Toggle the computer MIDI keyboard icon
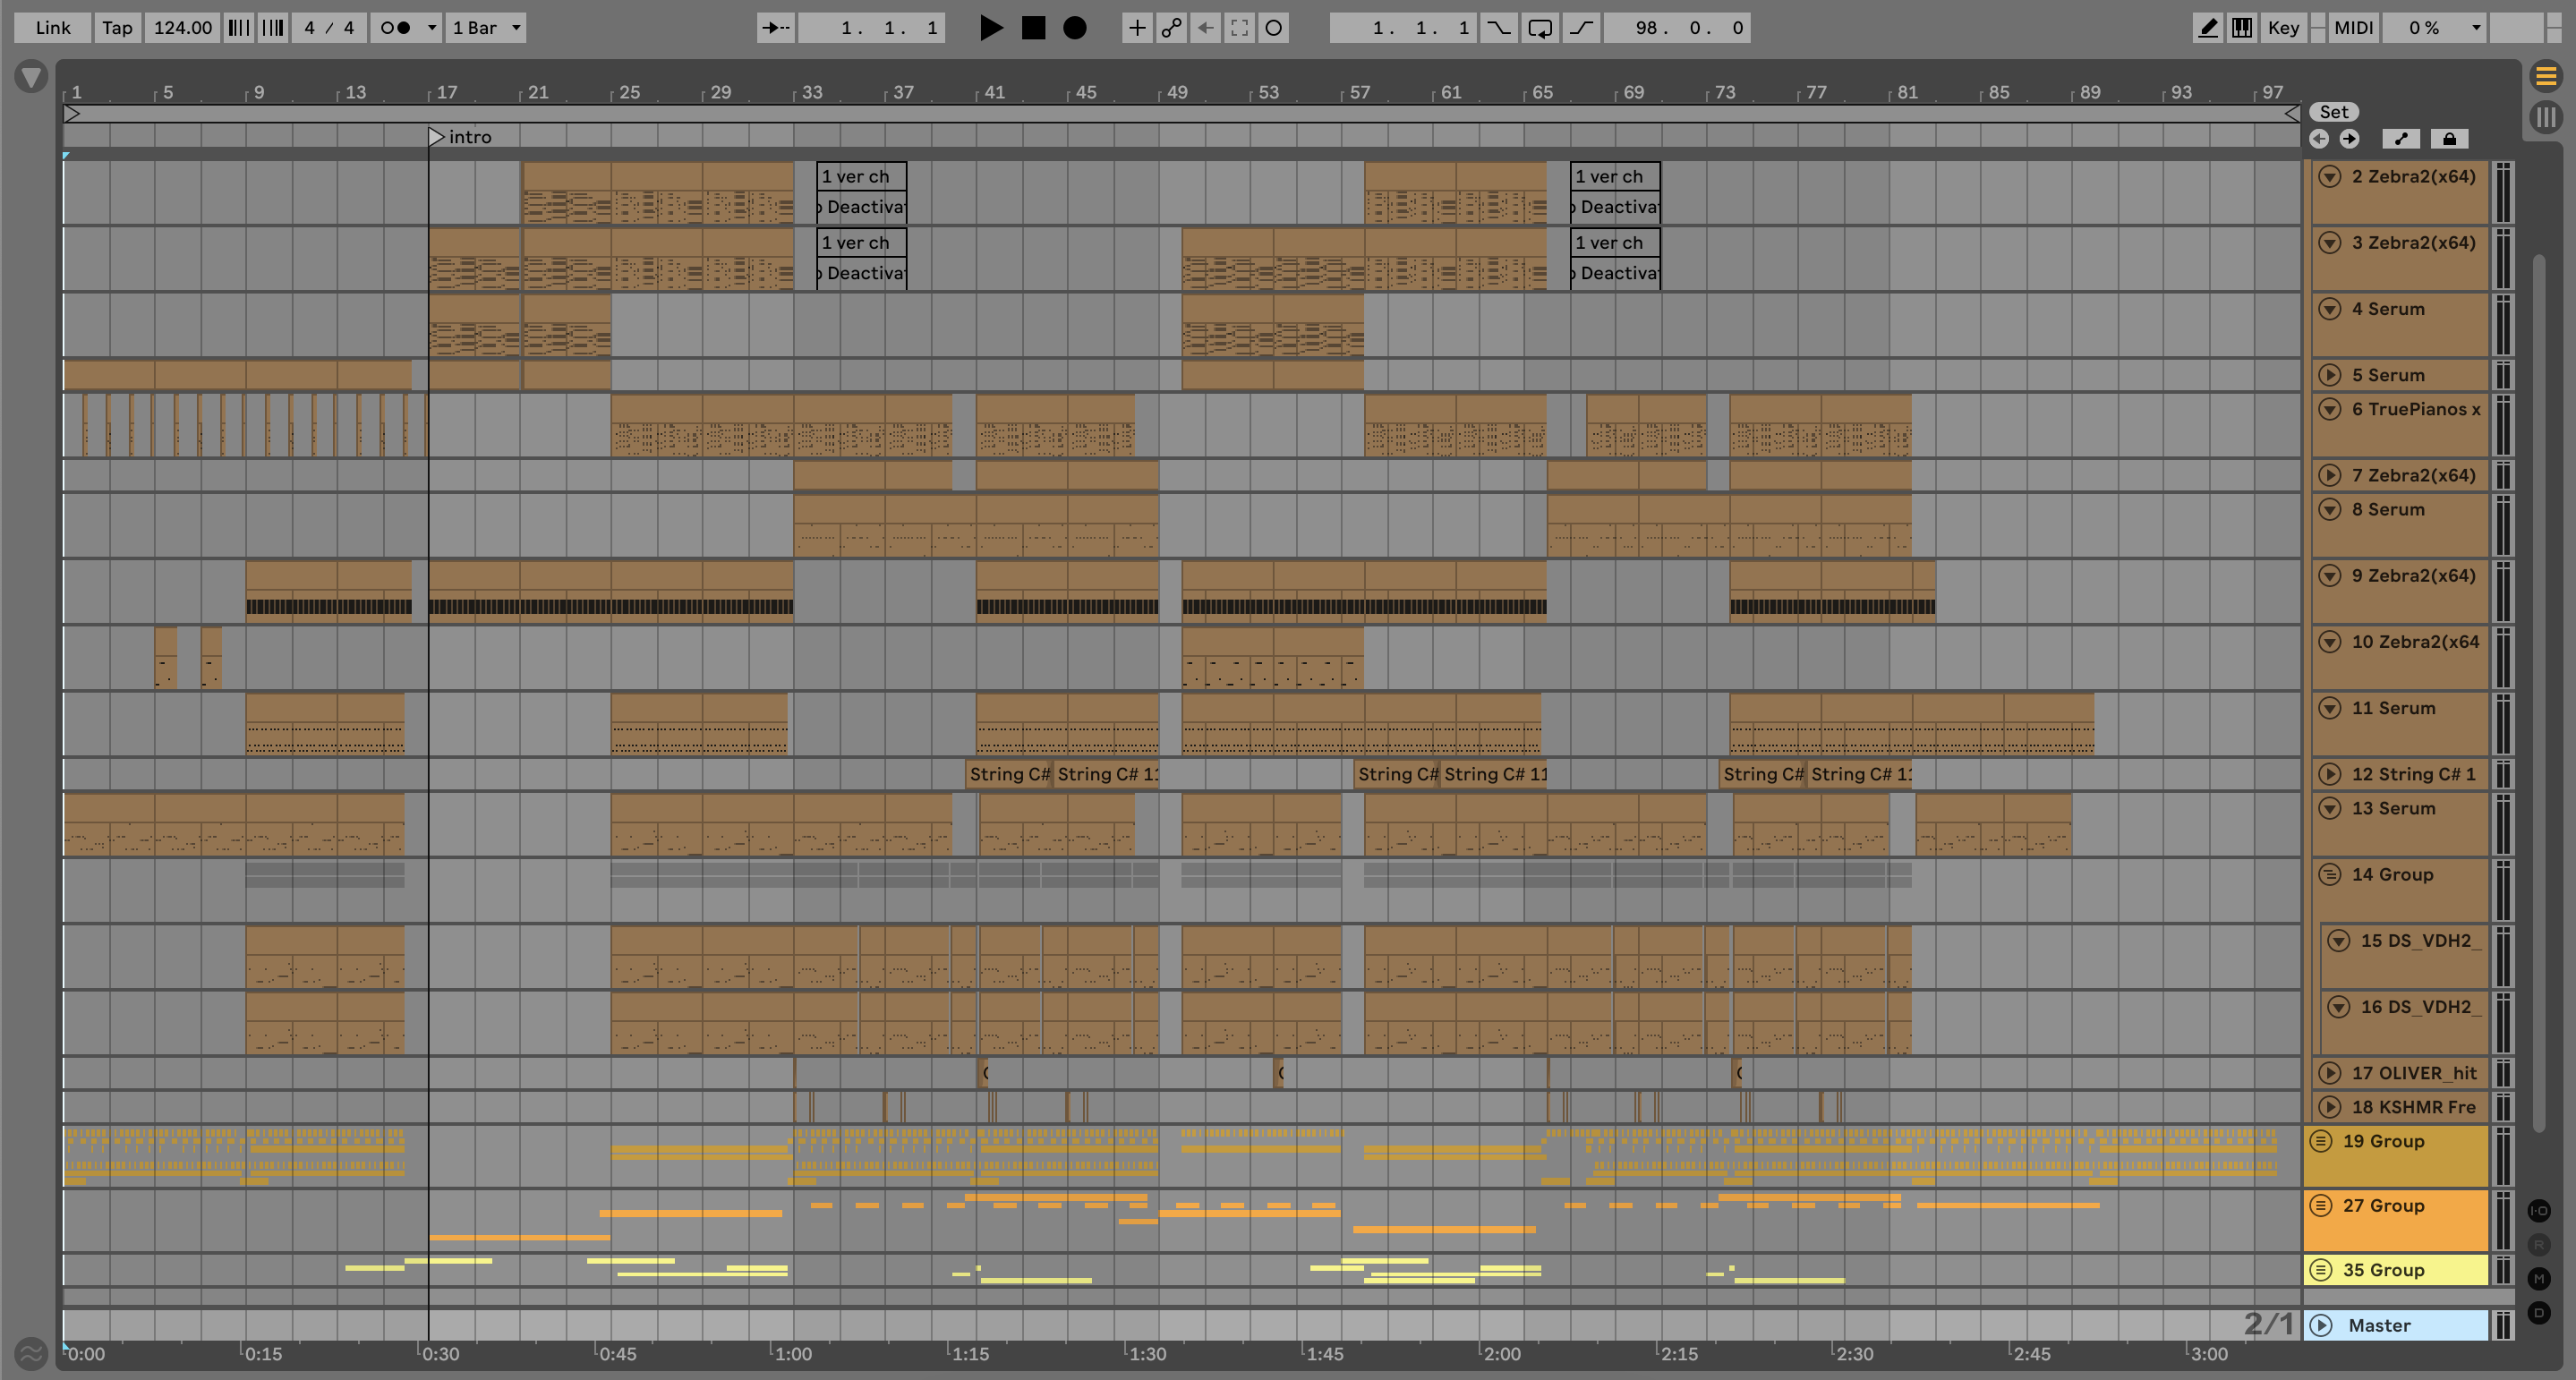 coord(2242,28)
